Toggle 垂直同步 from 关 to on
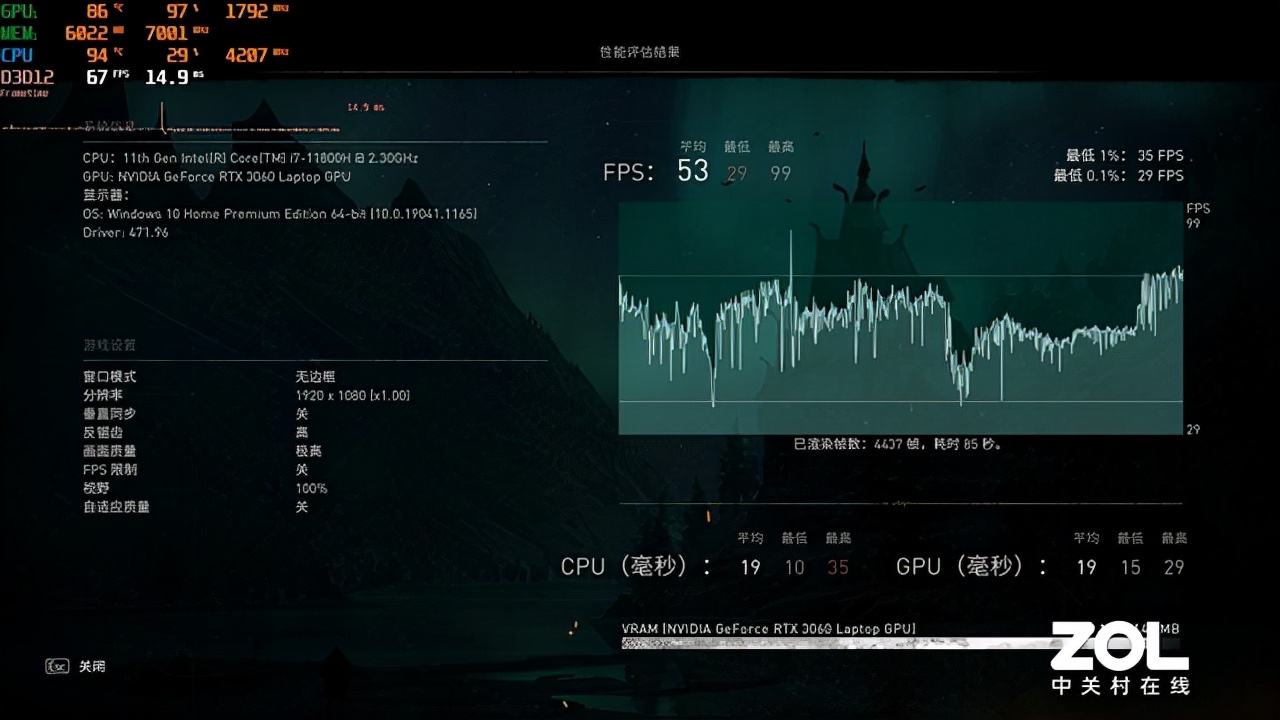The image size is (1280, 720). tap(300, 414)
